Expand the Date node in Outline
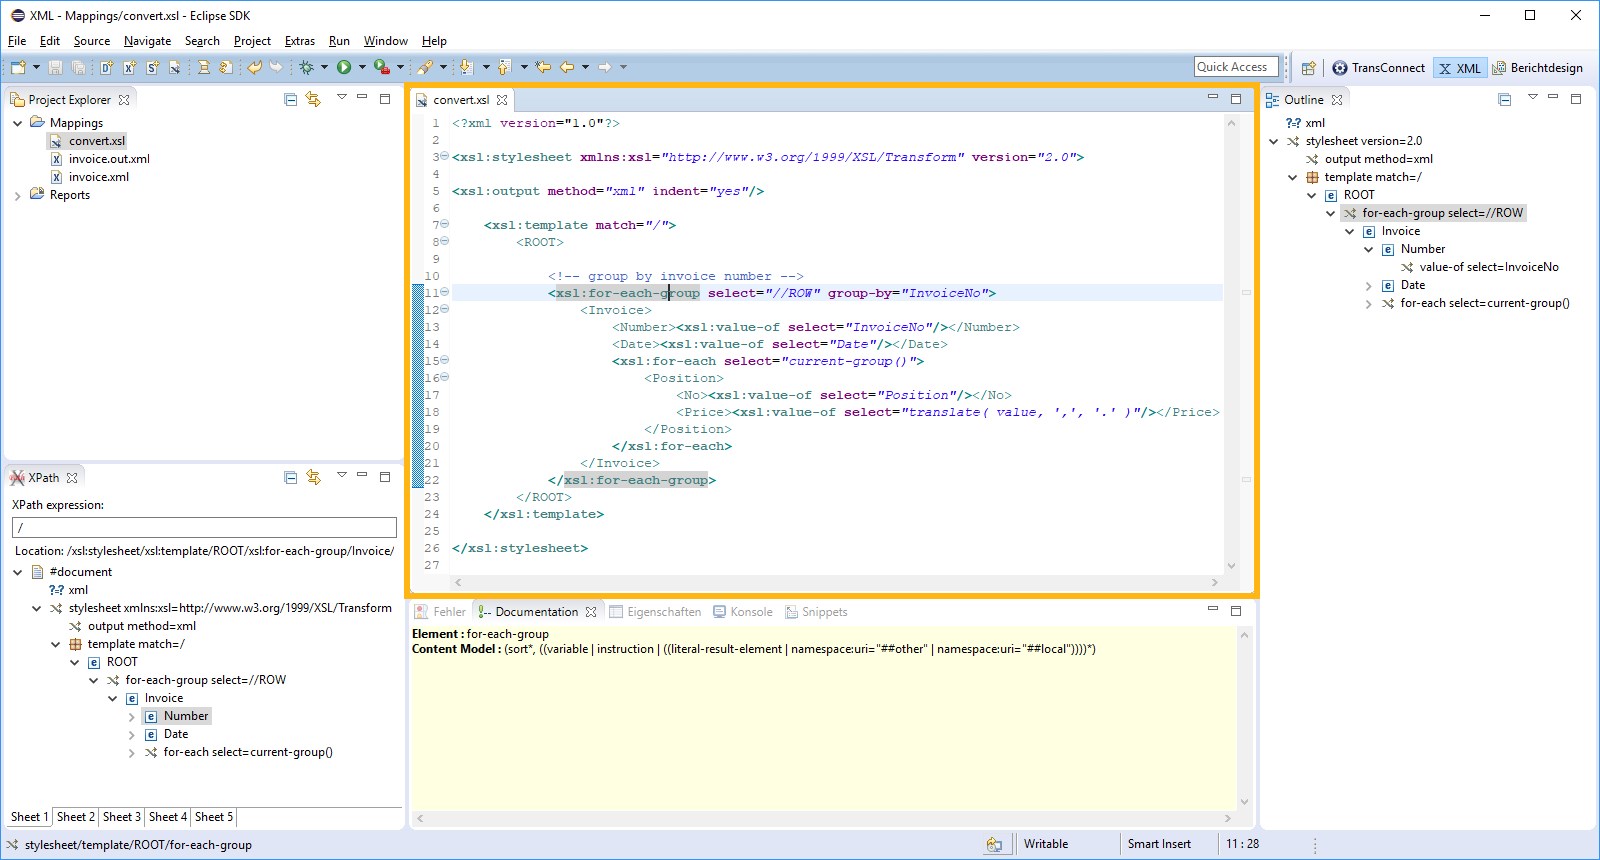Image resolution: width=1600 pixels, height=860 pixels. pyautogui.click(x=1369, y=285)
